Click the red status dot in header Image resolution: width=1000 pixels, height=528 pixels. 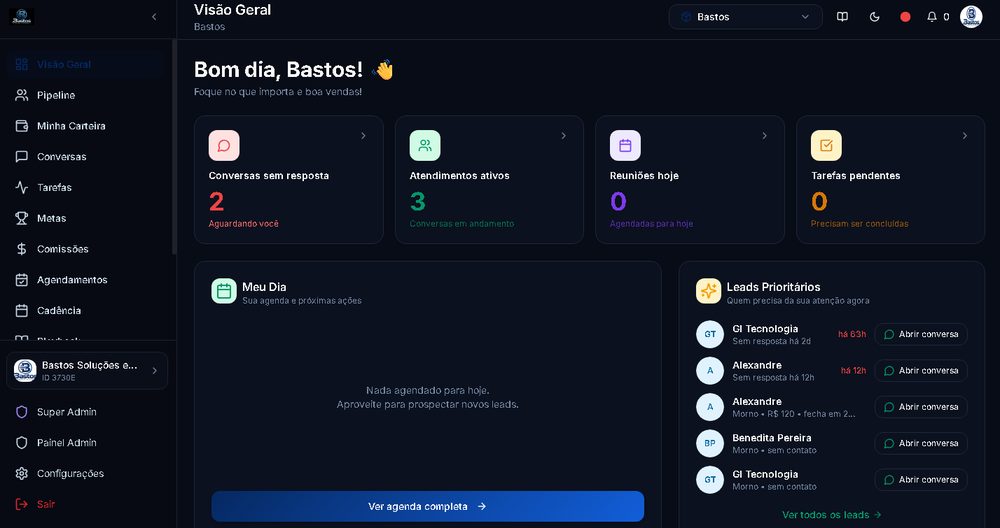click(x=905, y=17)
